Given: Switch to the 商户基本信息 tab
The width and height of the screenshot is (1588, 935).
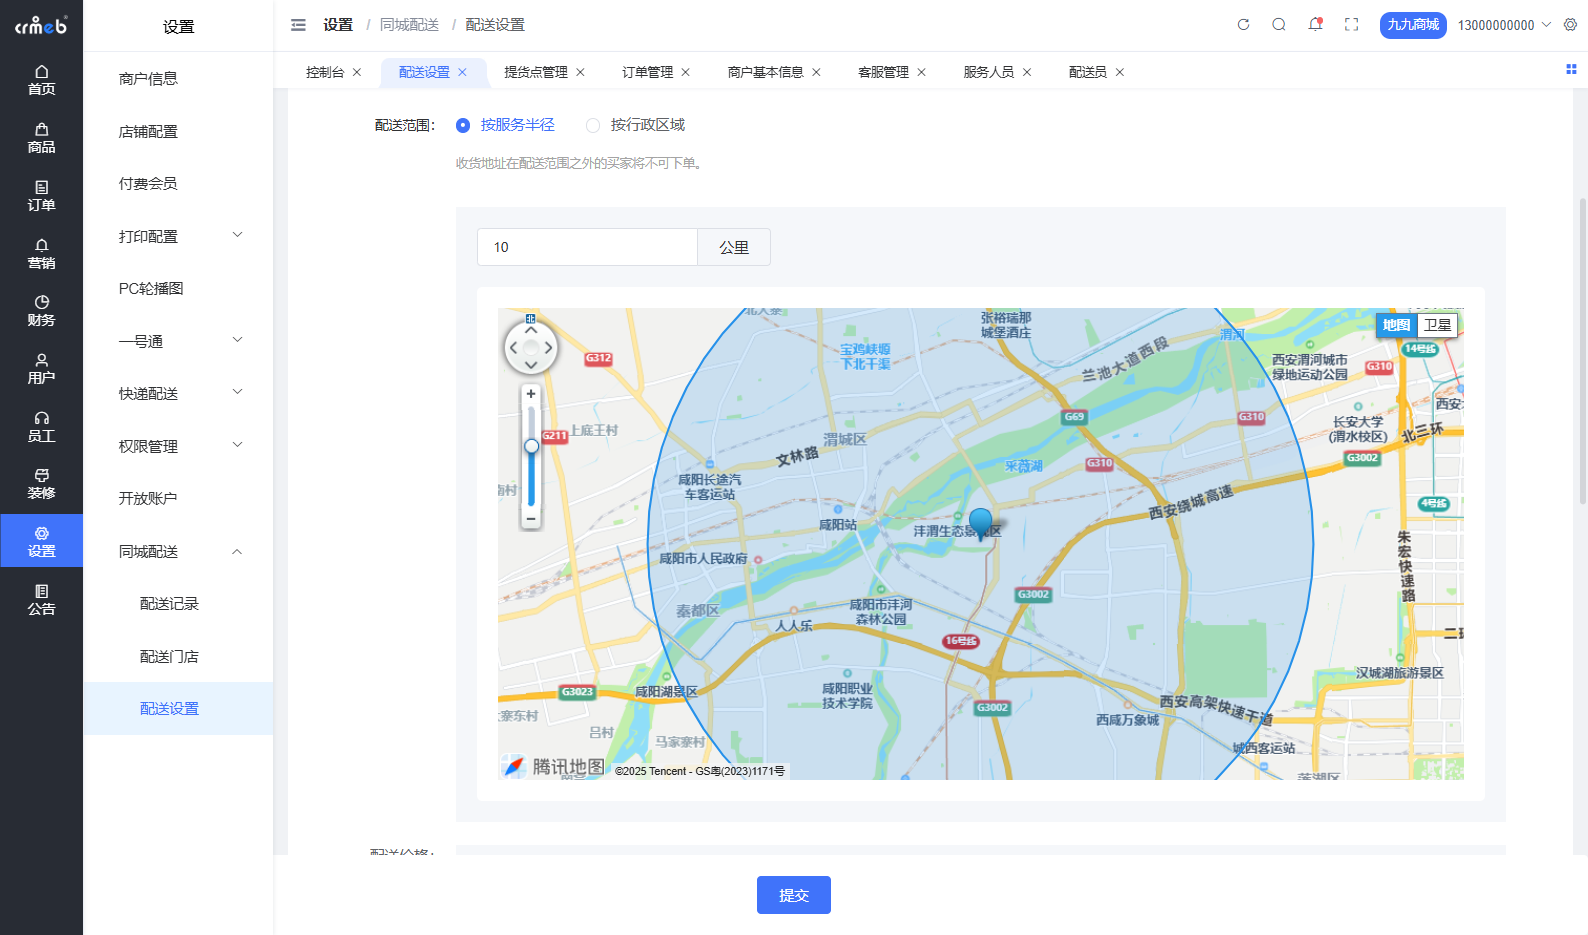Looking at the screenshot, I should (765, 72).
